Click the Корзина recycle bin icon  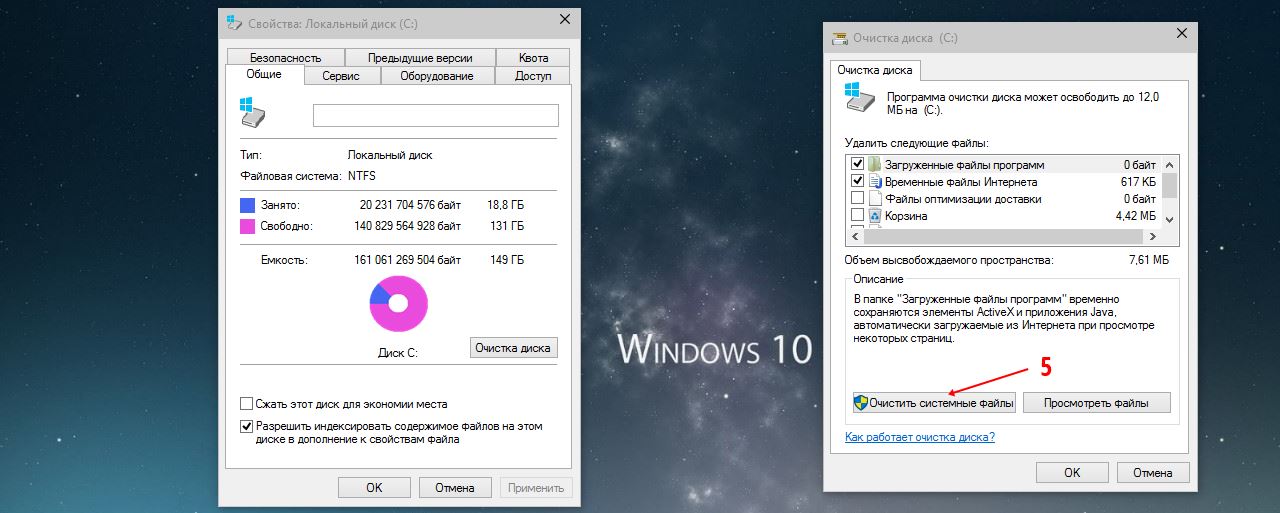[875, 216]
